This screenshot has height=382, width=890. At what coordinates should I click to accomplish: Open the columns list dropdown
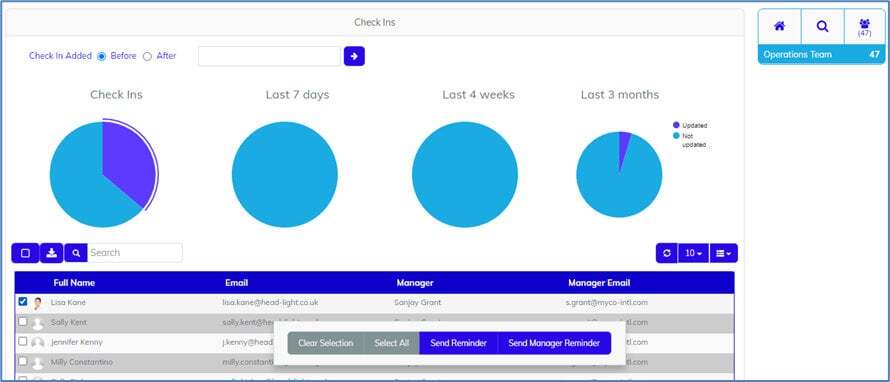coord(724,253)
